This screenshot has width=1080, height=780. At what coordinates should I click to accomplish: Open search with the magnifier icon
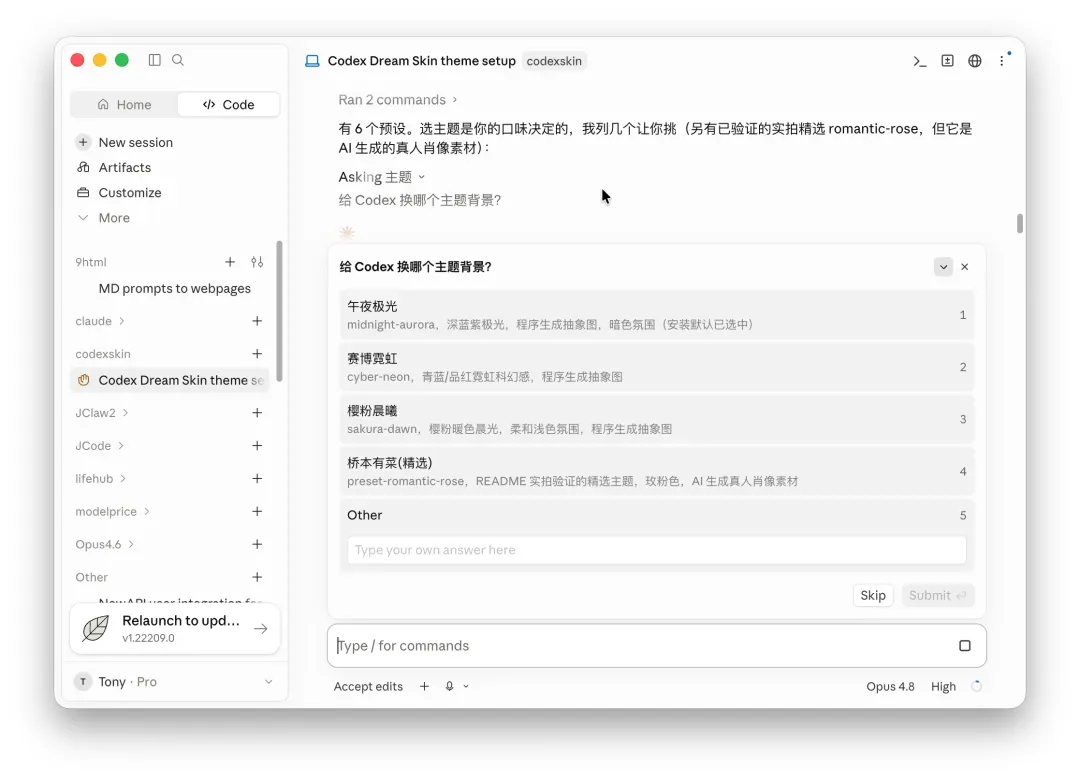[178, 60]
